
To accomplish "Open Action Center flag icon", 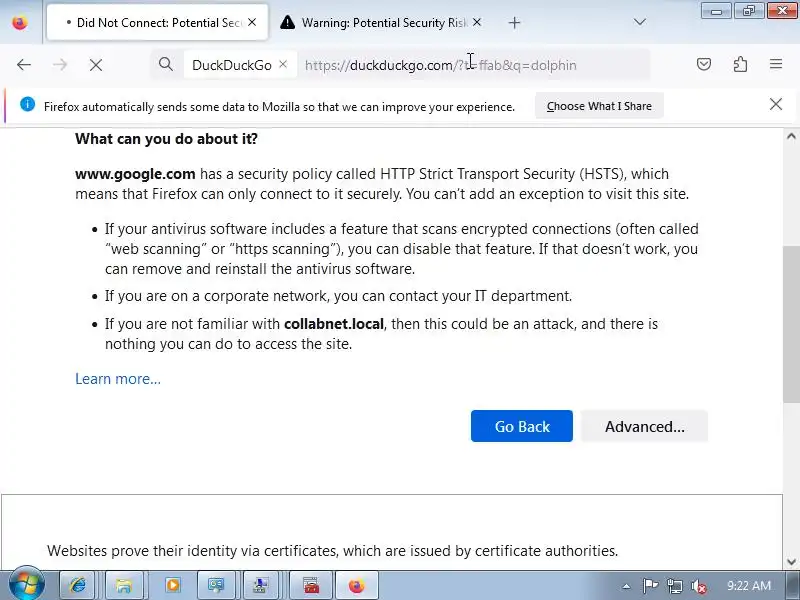I will click(x=650, y=586).
